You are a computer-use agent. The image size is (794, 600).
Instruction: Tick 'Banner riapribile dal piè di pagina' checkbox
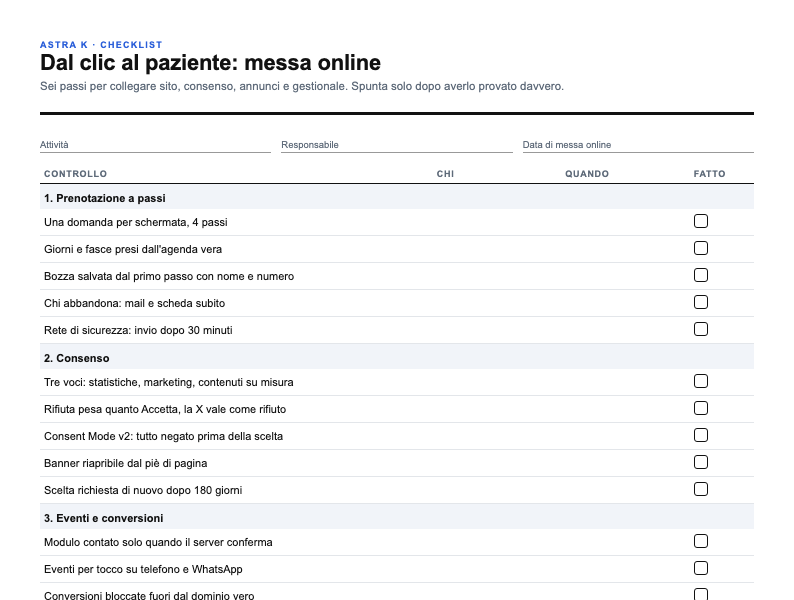pos(701,462)
